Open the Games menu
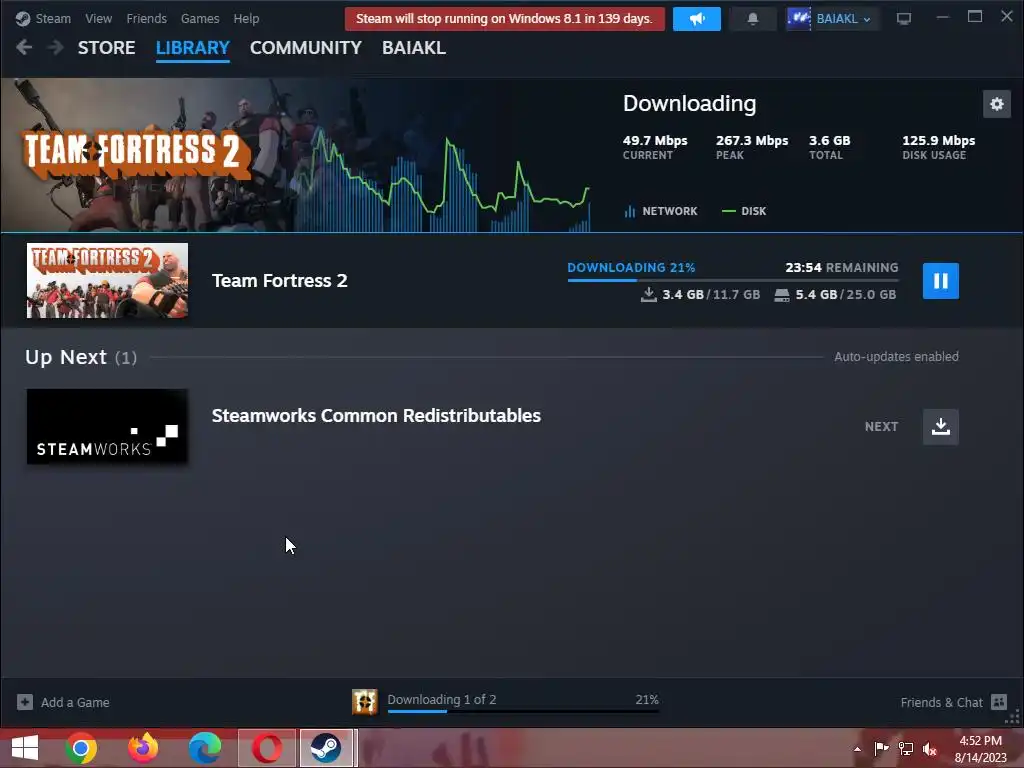Viewport: 1024px width, 768px height. click(200, 19)
